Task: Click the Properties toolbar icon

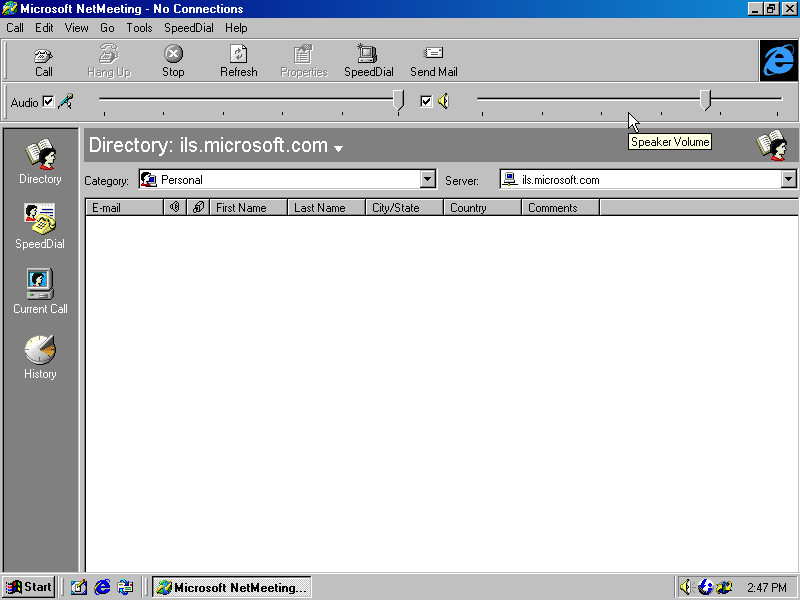Action: 304,61
